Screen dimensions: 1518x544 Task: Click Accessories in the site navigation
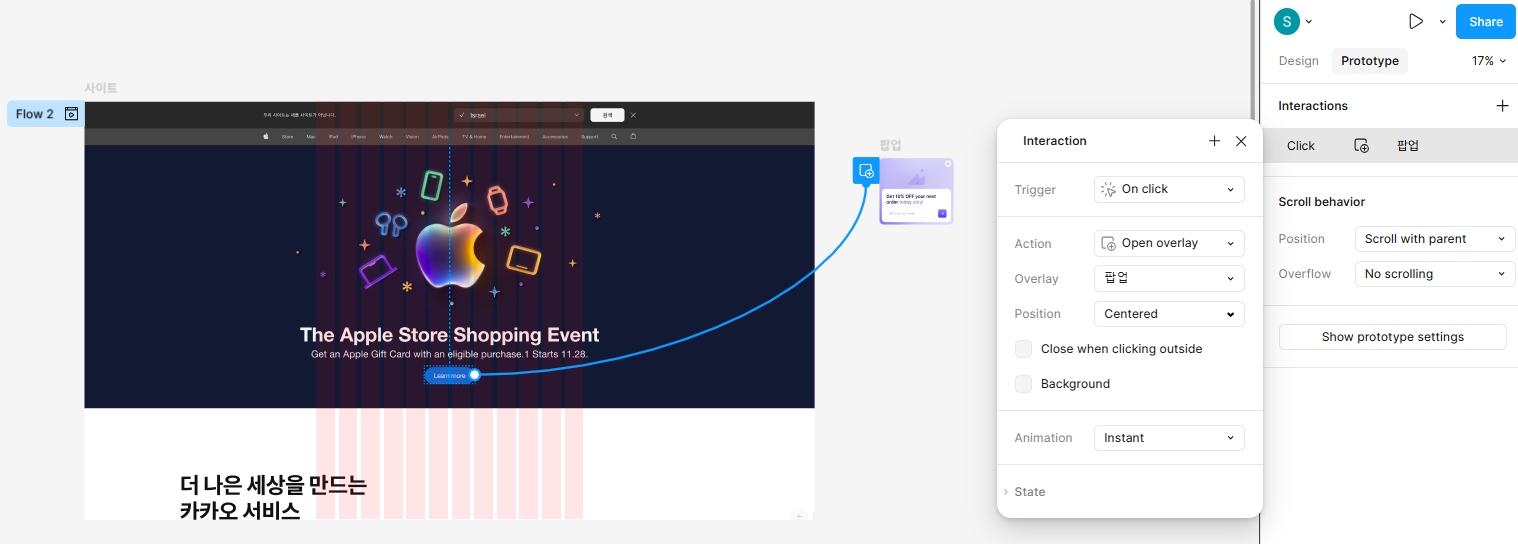pyautogui.click(x=555, y=137)
